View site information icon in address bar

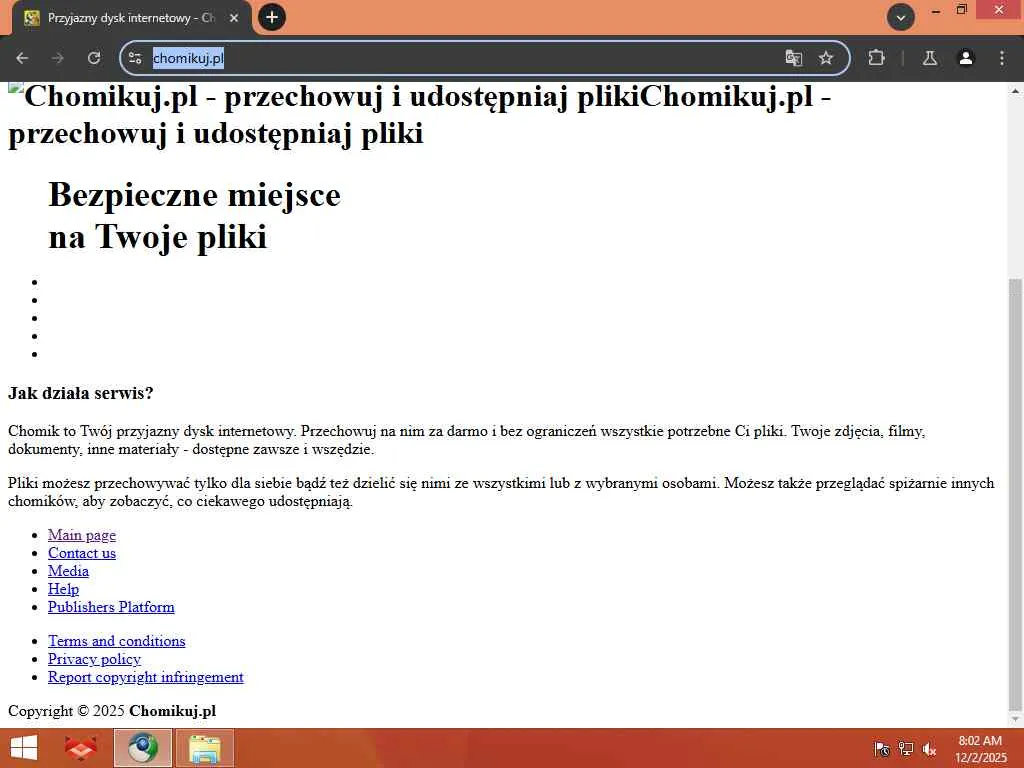[135, 58]
